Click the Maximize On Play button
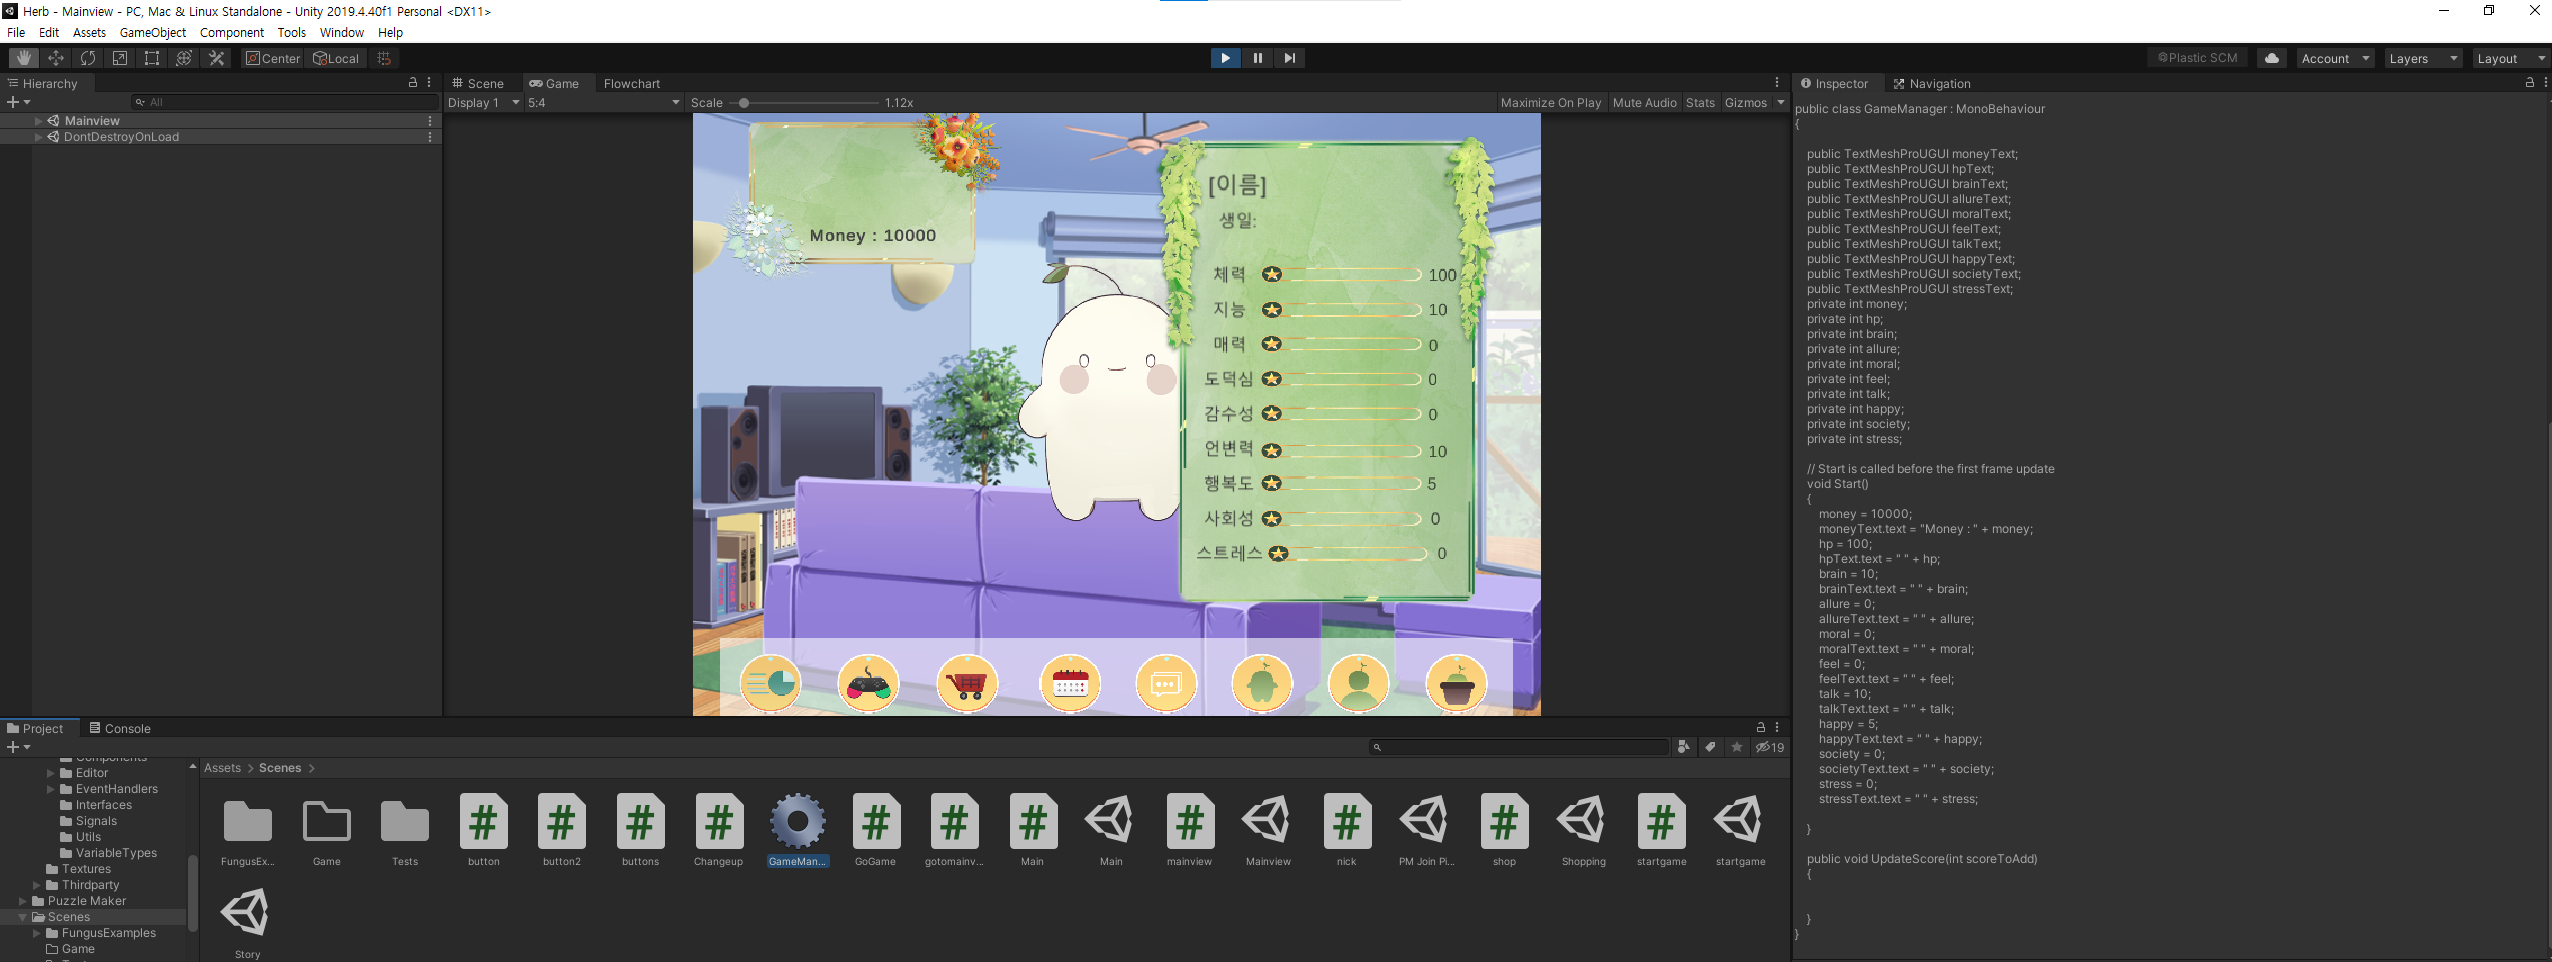 pyautogui.click(x=1549, y=102)
